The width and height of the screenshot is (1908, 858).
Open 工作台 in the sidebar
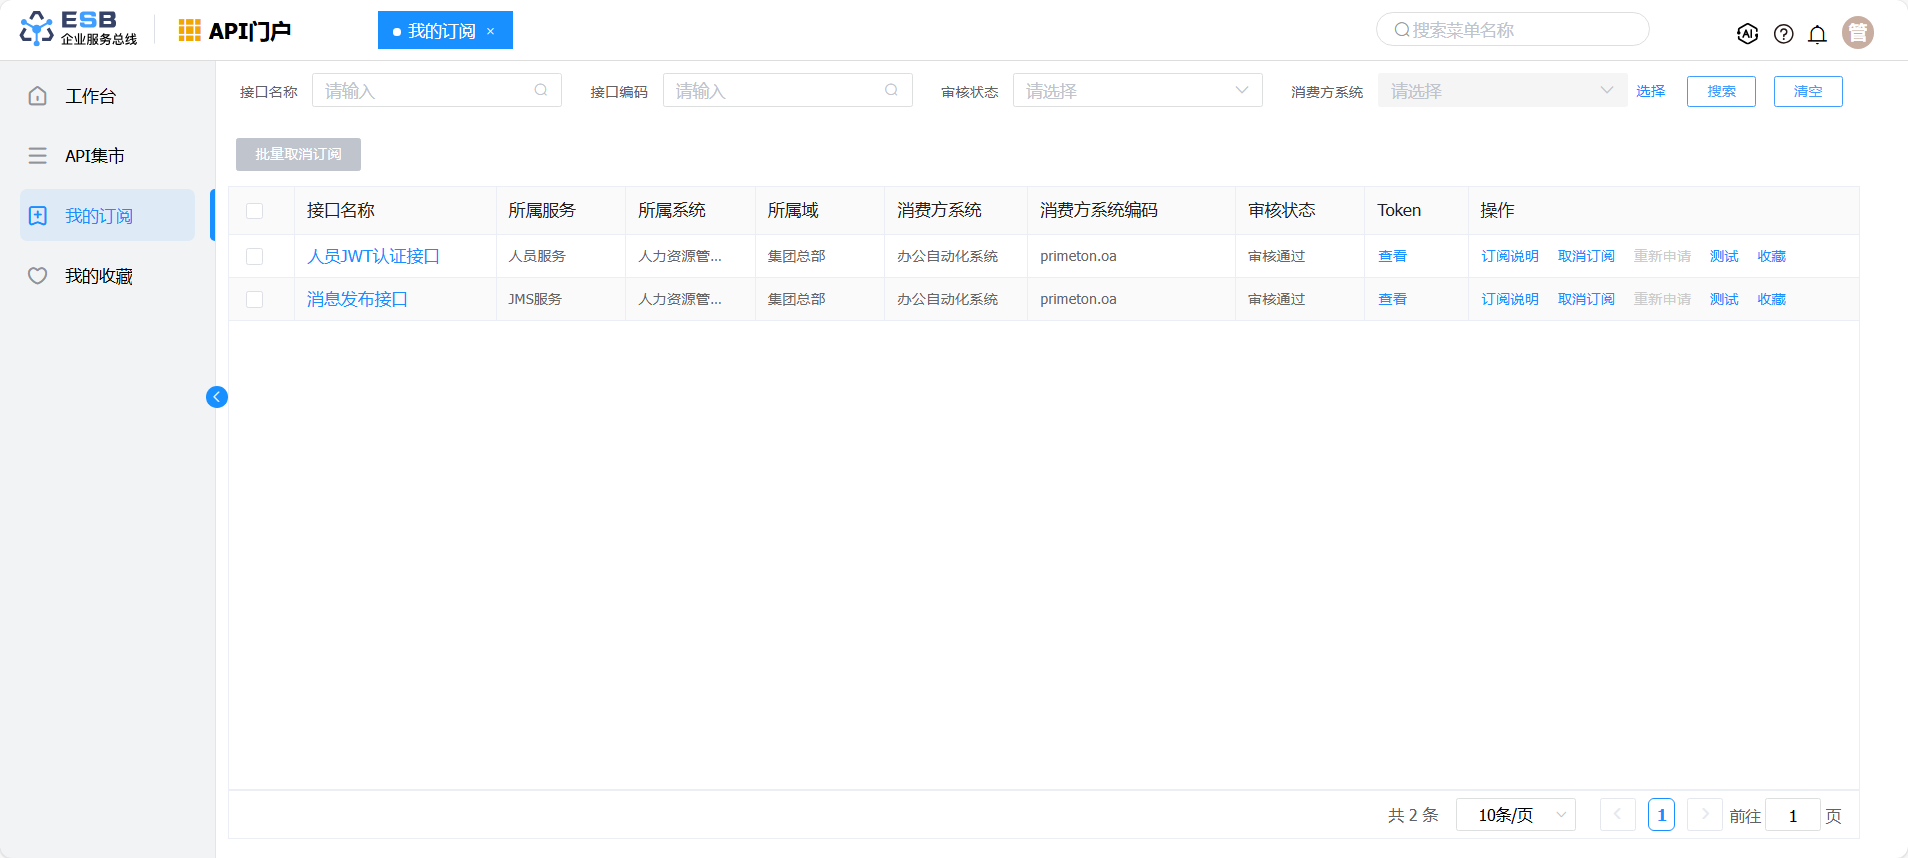point(90,96)
